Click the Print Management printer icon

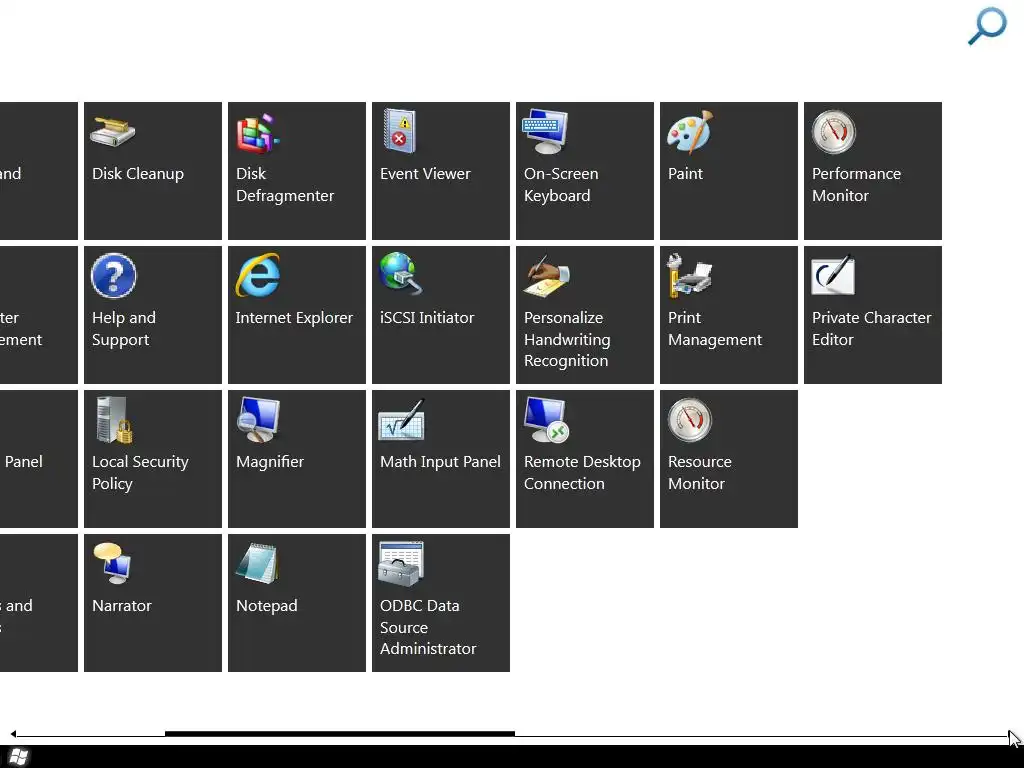[x=689, y=276]
